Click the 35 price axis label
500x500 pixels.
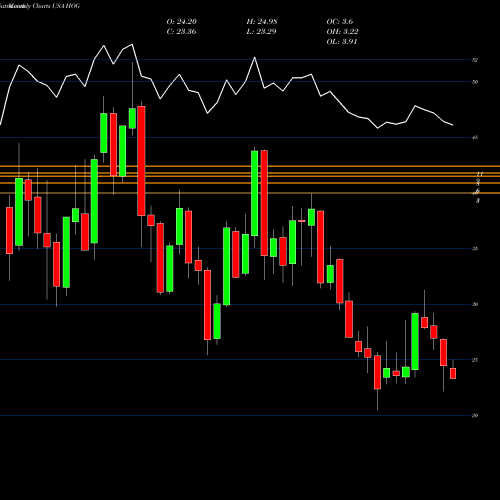click(x=475, y=249)
